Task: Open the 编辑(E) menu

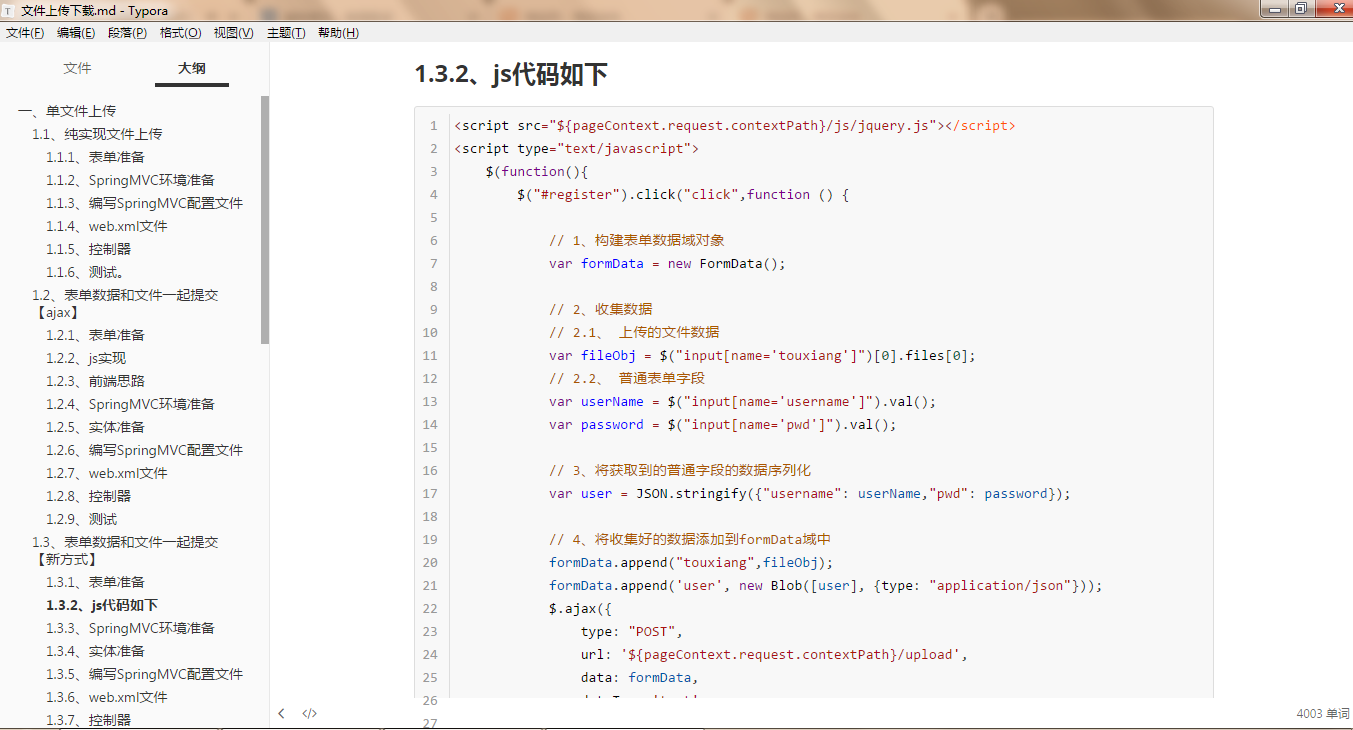Action: 76,33
